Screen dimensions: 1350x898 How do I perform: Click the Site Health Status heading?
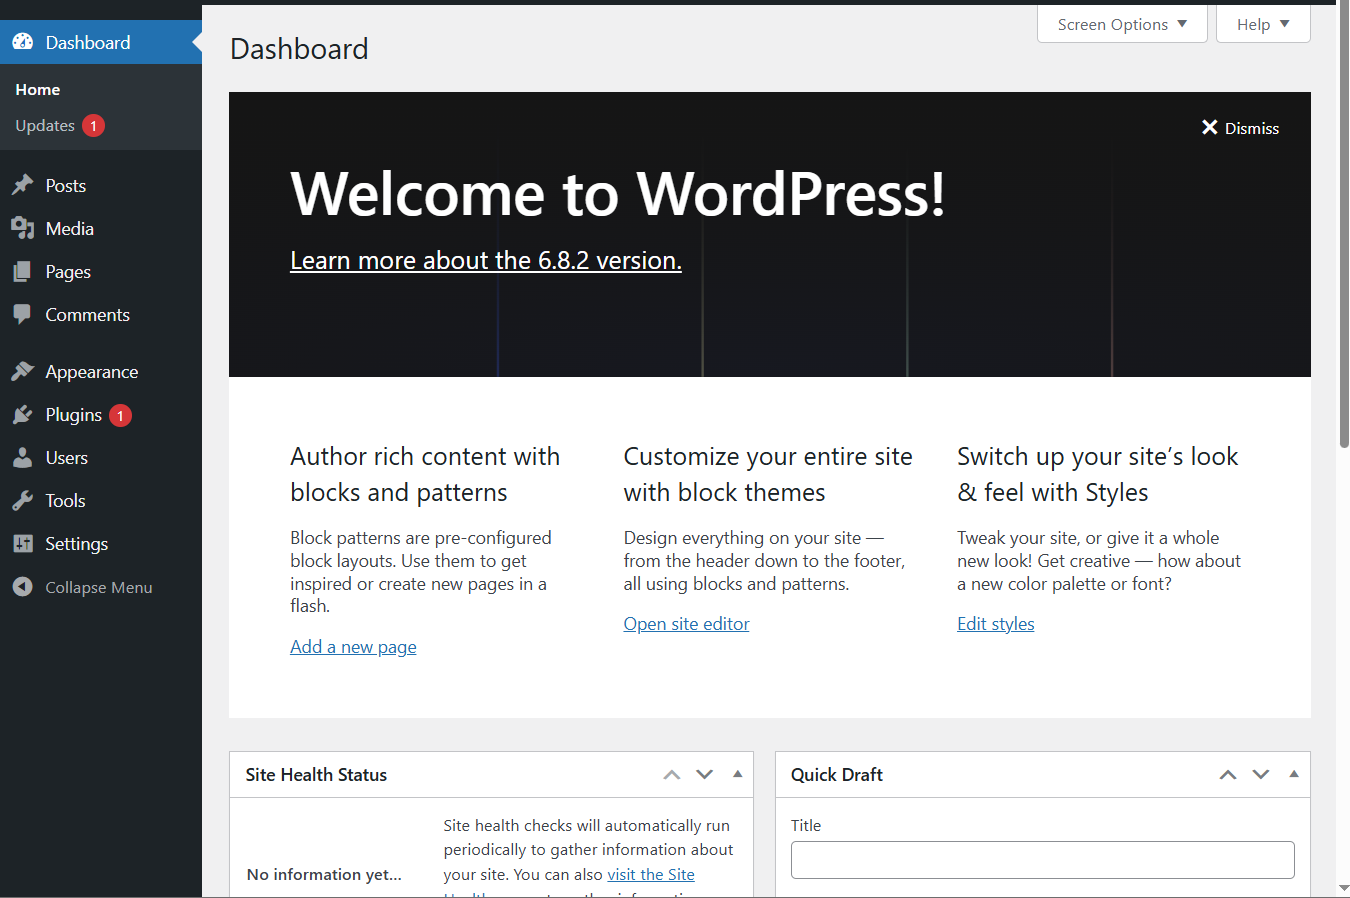[316, 775]
